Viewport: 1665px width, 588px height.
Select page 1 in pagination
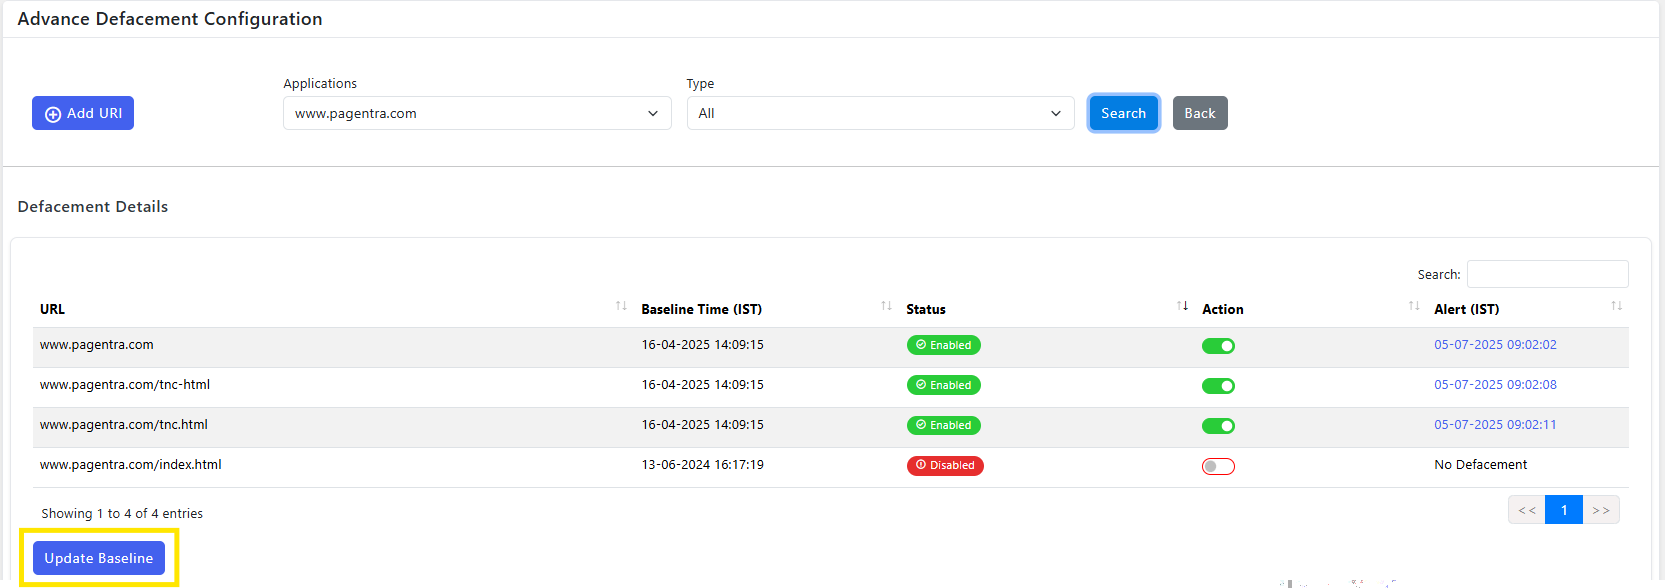[x=1564, y=510]
